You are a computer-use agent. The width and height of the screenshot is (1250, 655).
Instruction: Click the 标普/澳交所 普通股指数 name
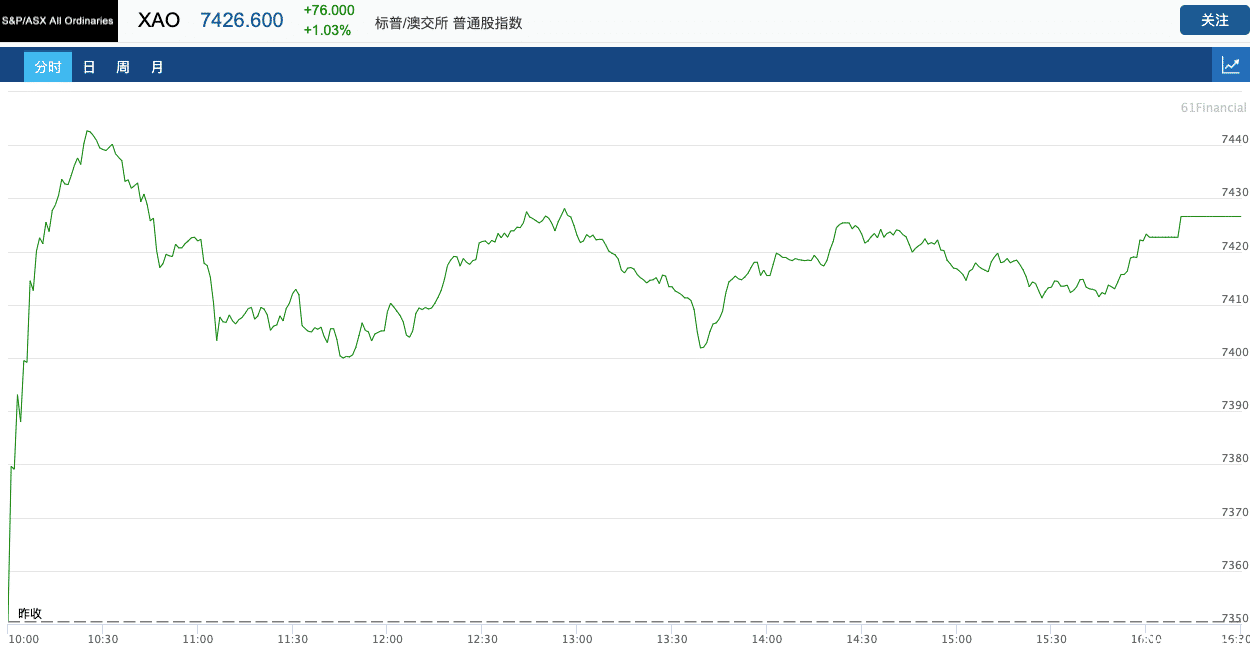448,22
